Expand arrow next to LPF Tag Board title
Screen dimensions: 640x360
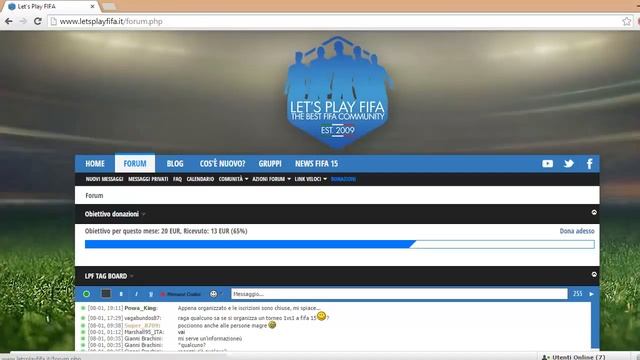131,276
